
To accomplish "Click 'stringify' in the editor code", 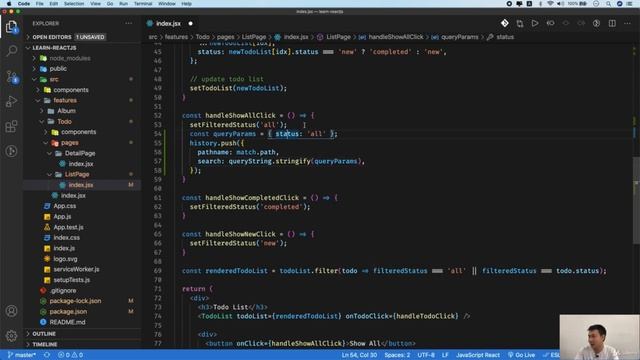I will (293, 161).
